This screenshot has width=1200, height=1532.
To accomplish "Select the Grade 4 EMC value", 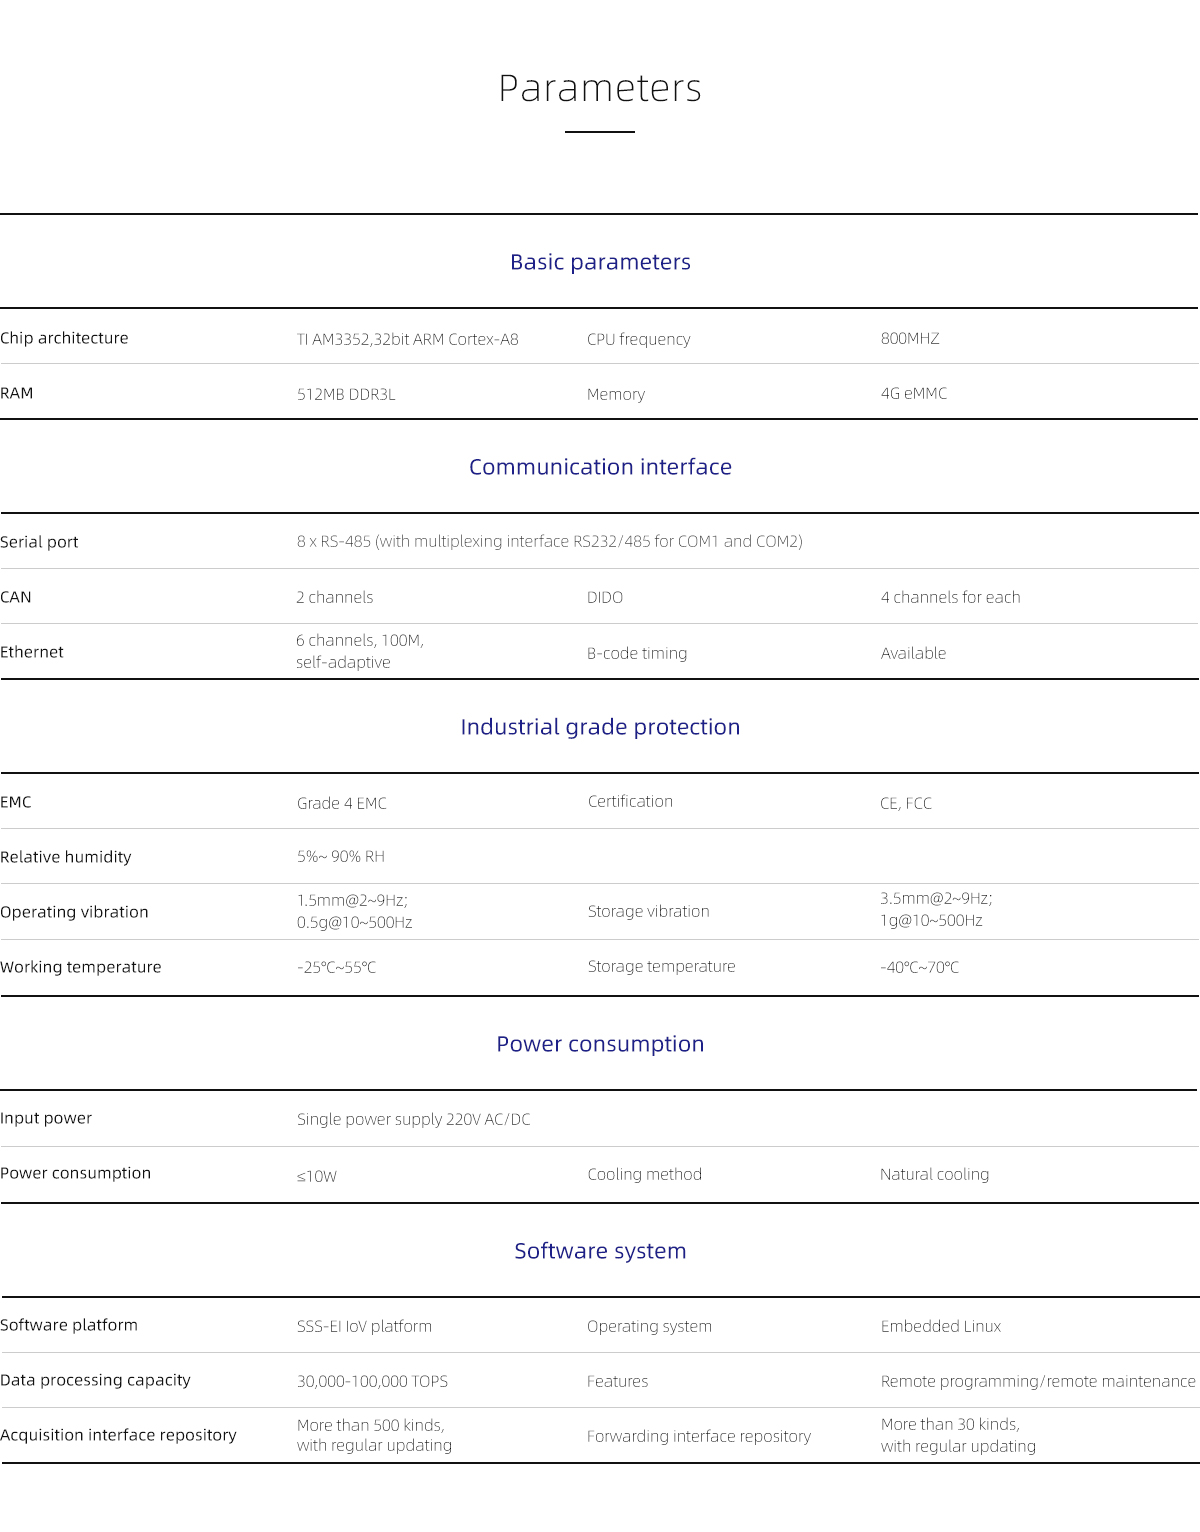I will pos(341,803).
